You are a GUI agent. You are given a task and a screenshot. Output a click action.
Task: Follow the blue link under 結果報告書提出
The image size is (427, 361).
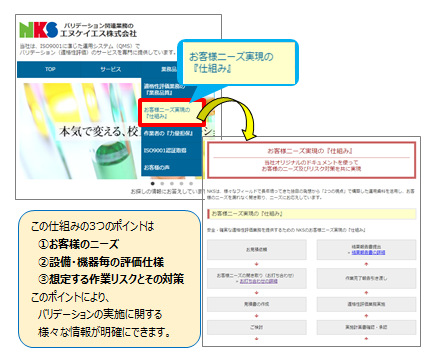click(x=368, y=253)
